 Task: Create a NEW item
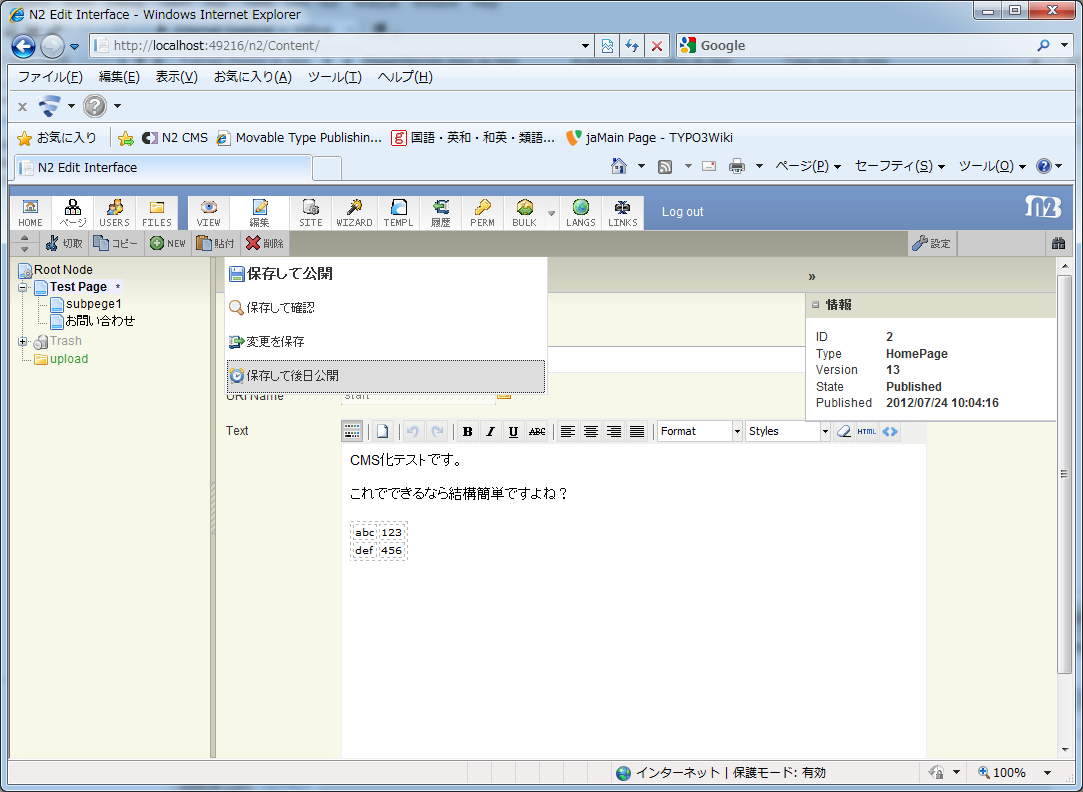click(168, 243)
